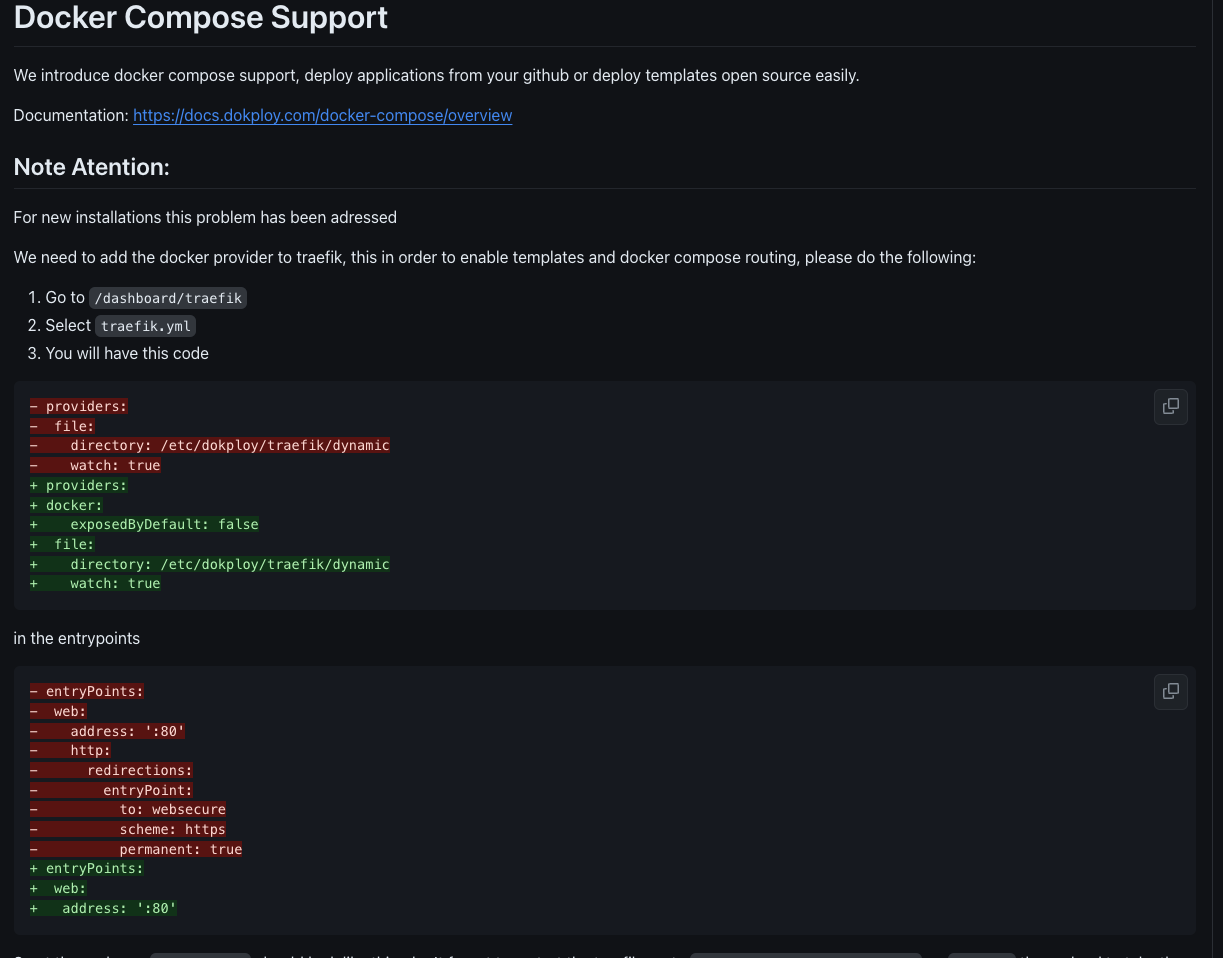
Task: Open the docs.dokploy.com docker-compose overview link
Action: point(322,116)
